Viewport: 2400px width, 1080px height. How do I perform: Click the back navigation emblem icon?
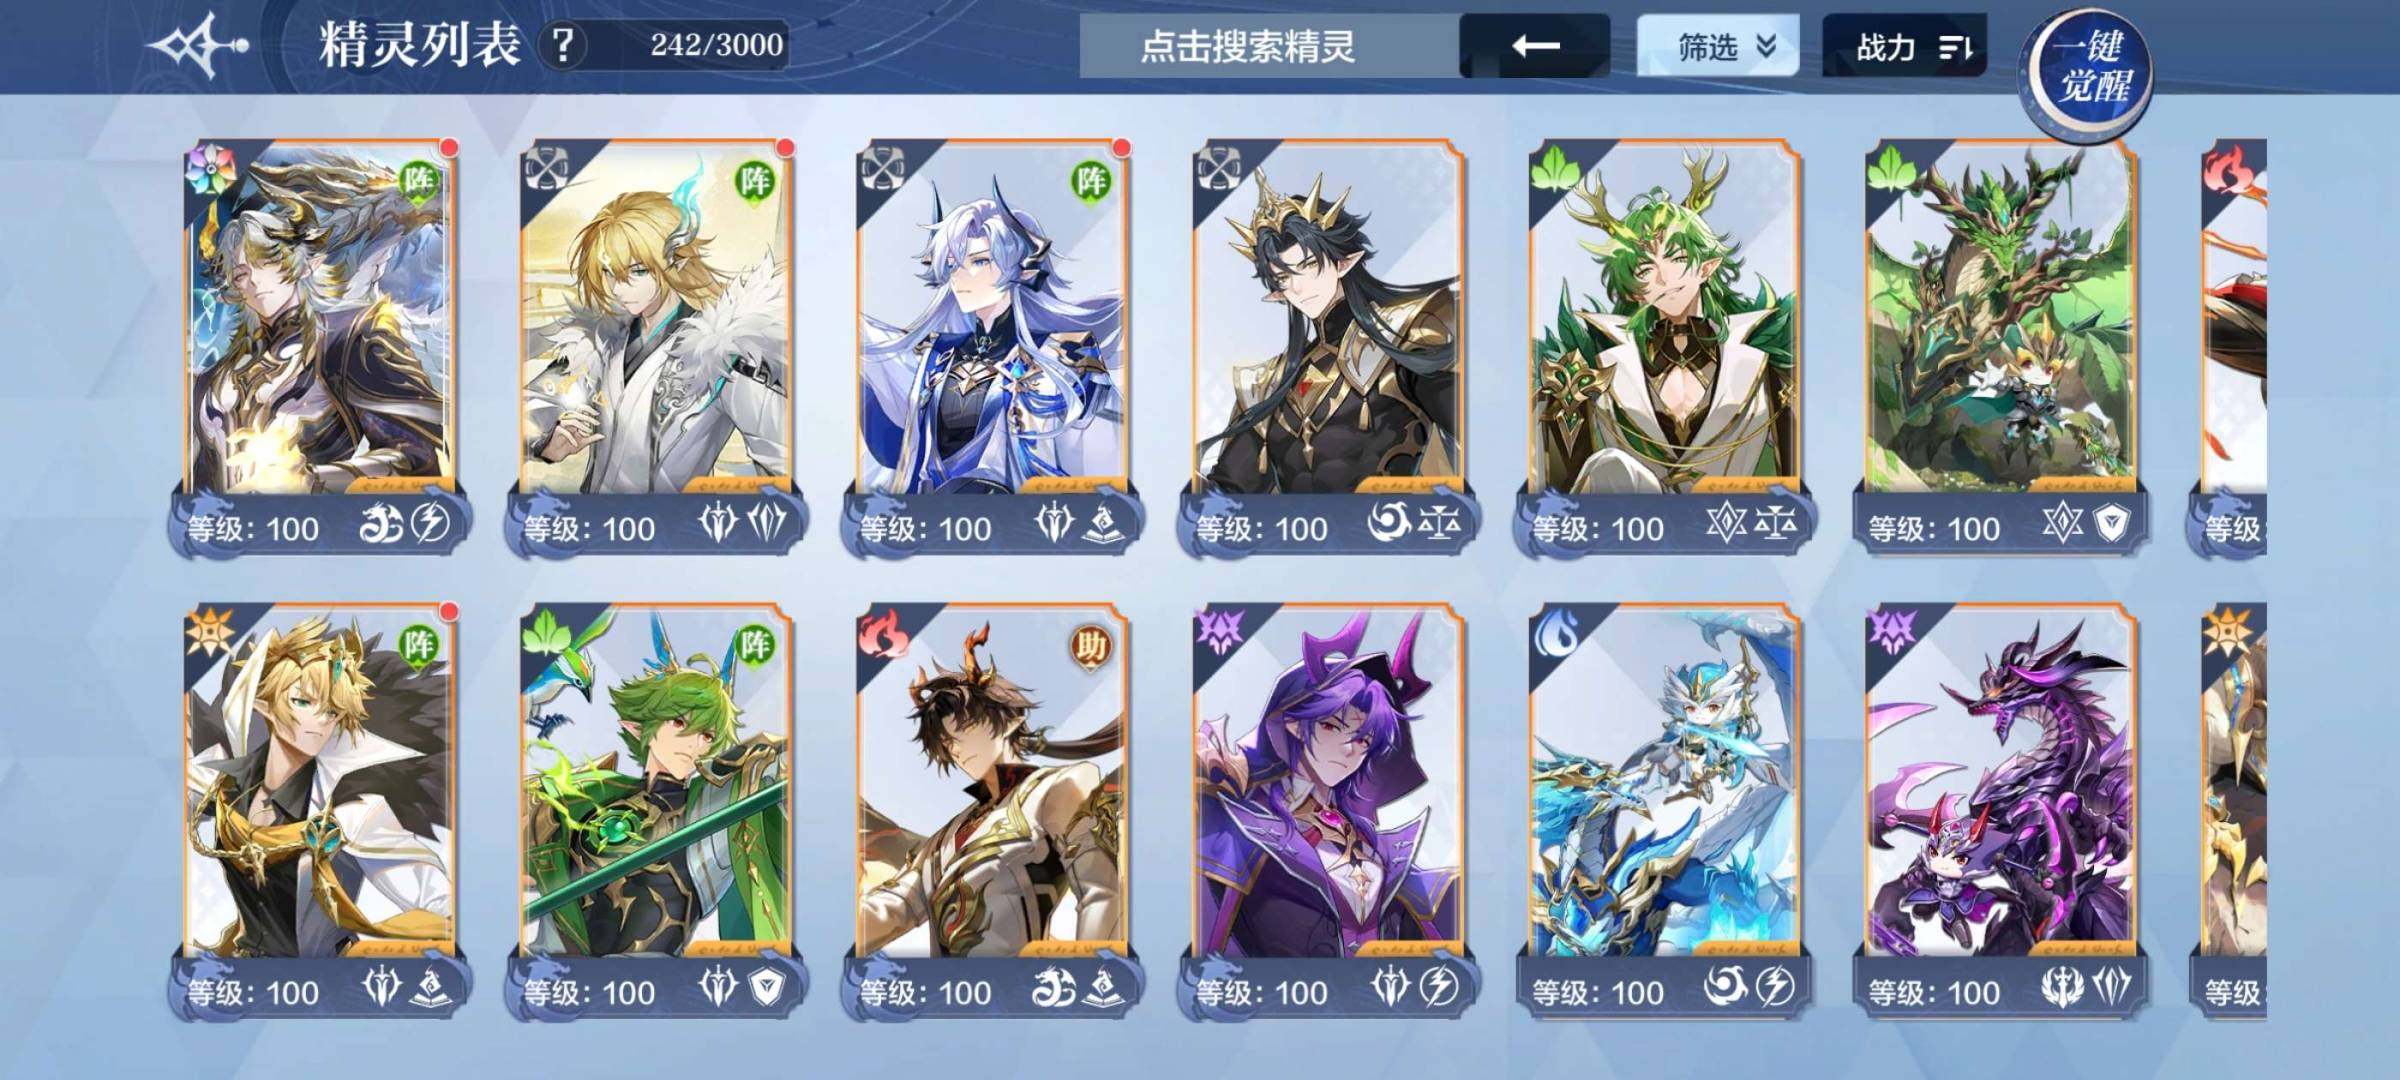pyautogui.click(x=199, y=46)
